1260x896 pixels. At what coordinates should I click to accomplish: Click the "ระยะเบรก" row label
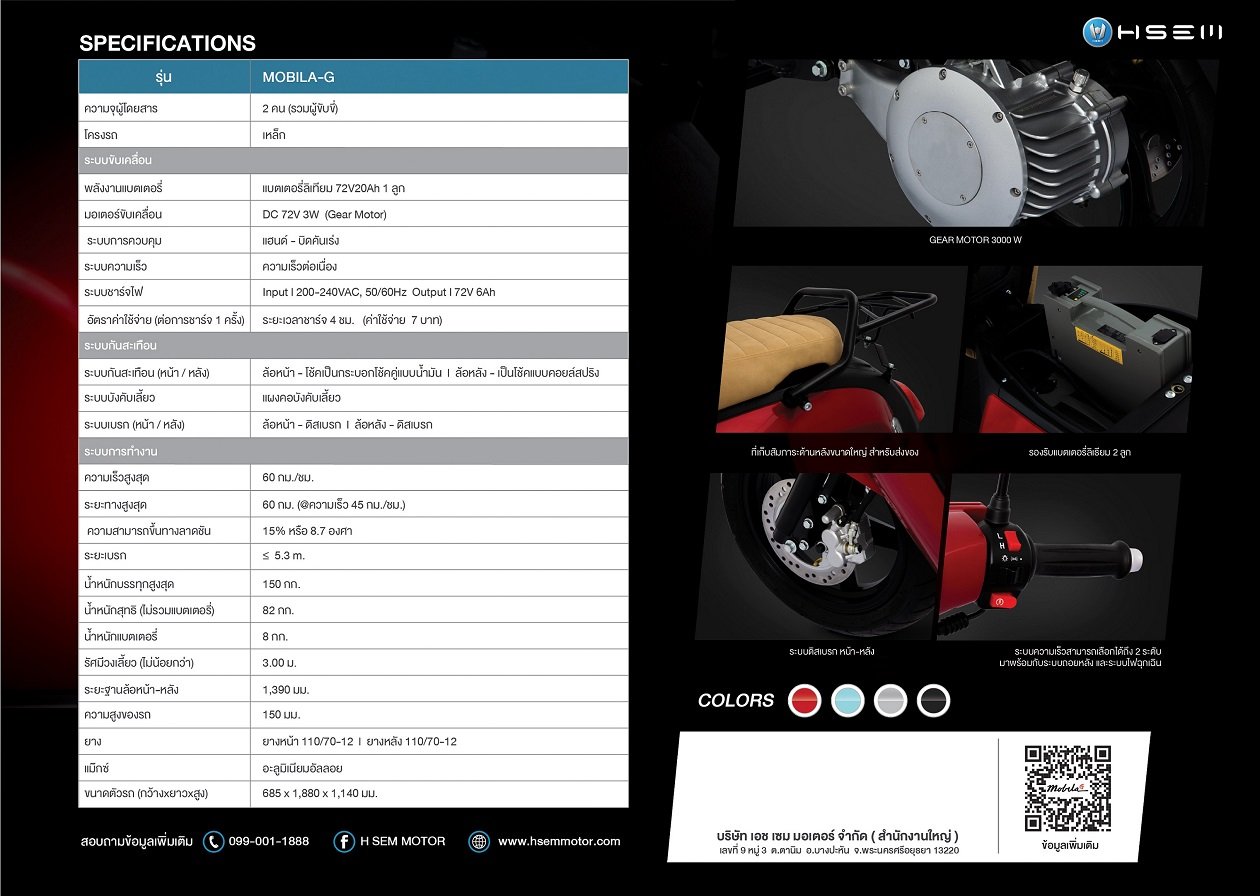pyautogui.click(x=106, y=555)
